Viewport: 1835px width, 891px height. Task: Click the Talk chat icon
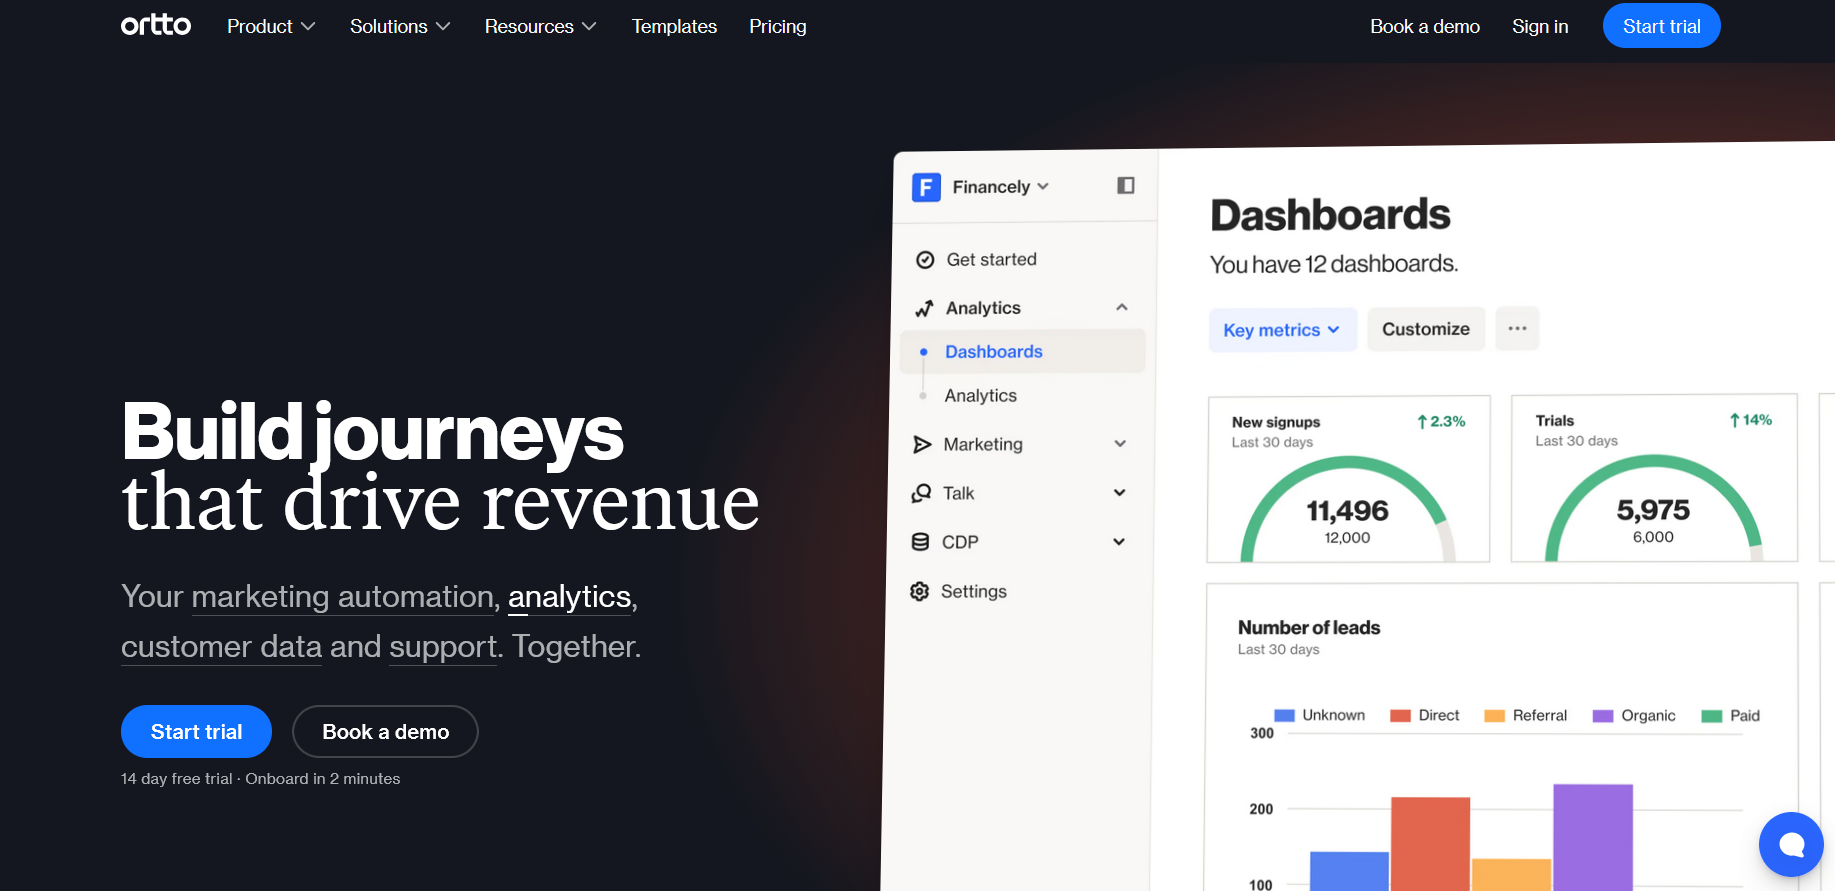[921, 493]
